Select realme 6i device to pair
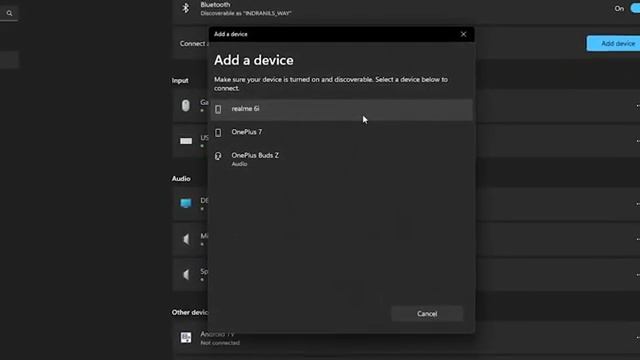 click(341, 109)
